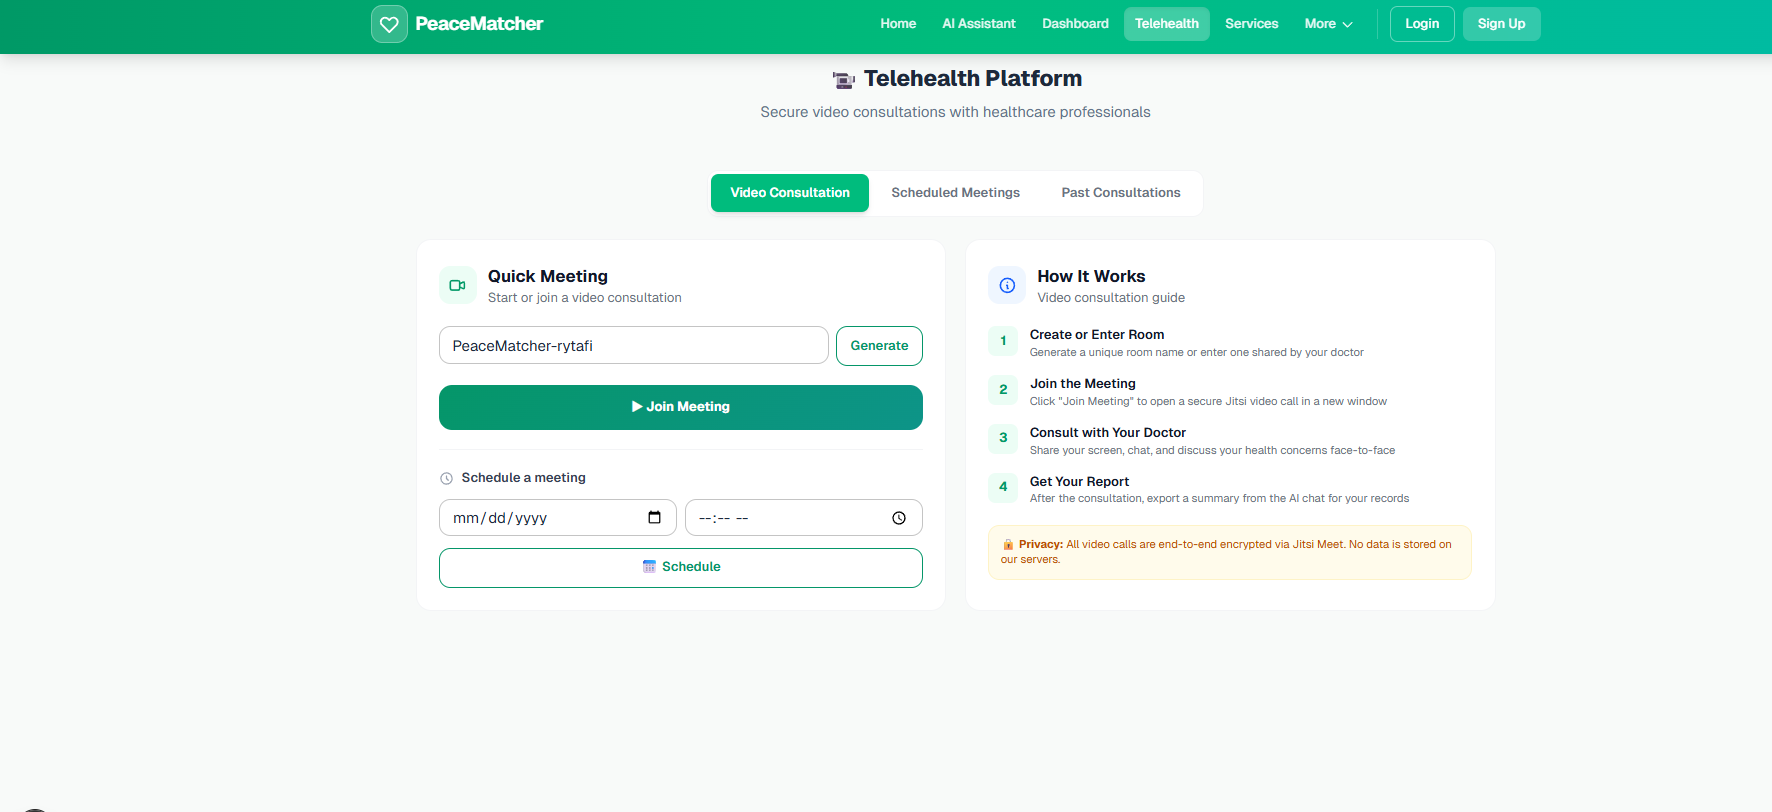Screen dimensions: 1772x812
Task: Expand the More menu in the navbar
Action: 1328,24
